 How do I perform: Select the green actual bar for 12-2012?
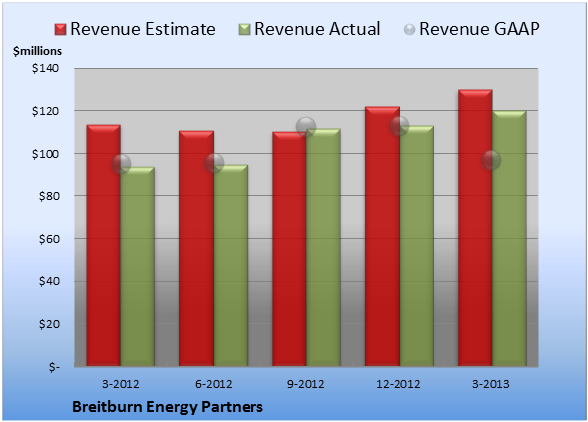click(417, 246)
